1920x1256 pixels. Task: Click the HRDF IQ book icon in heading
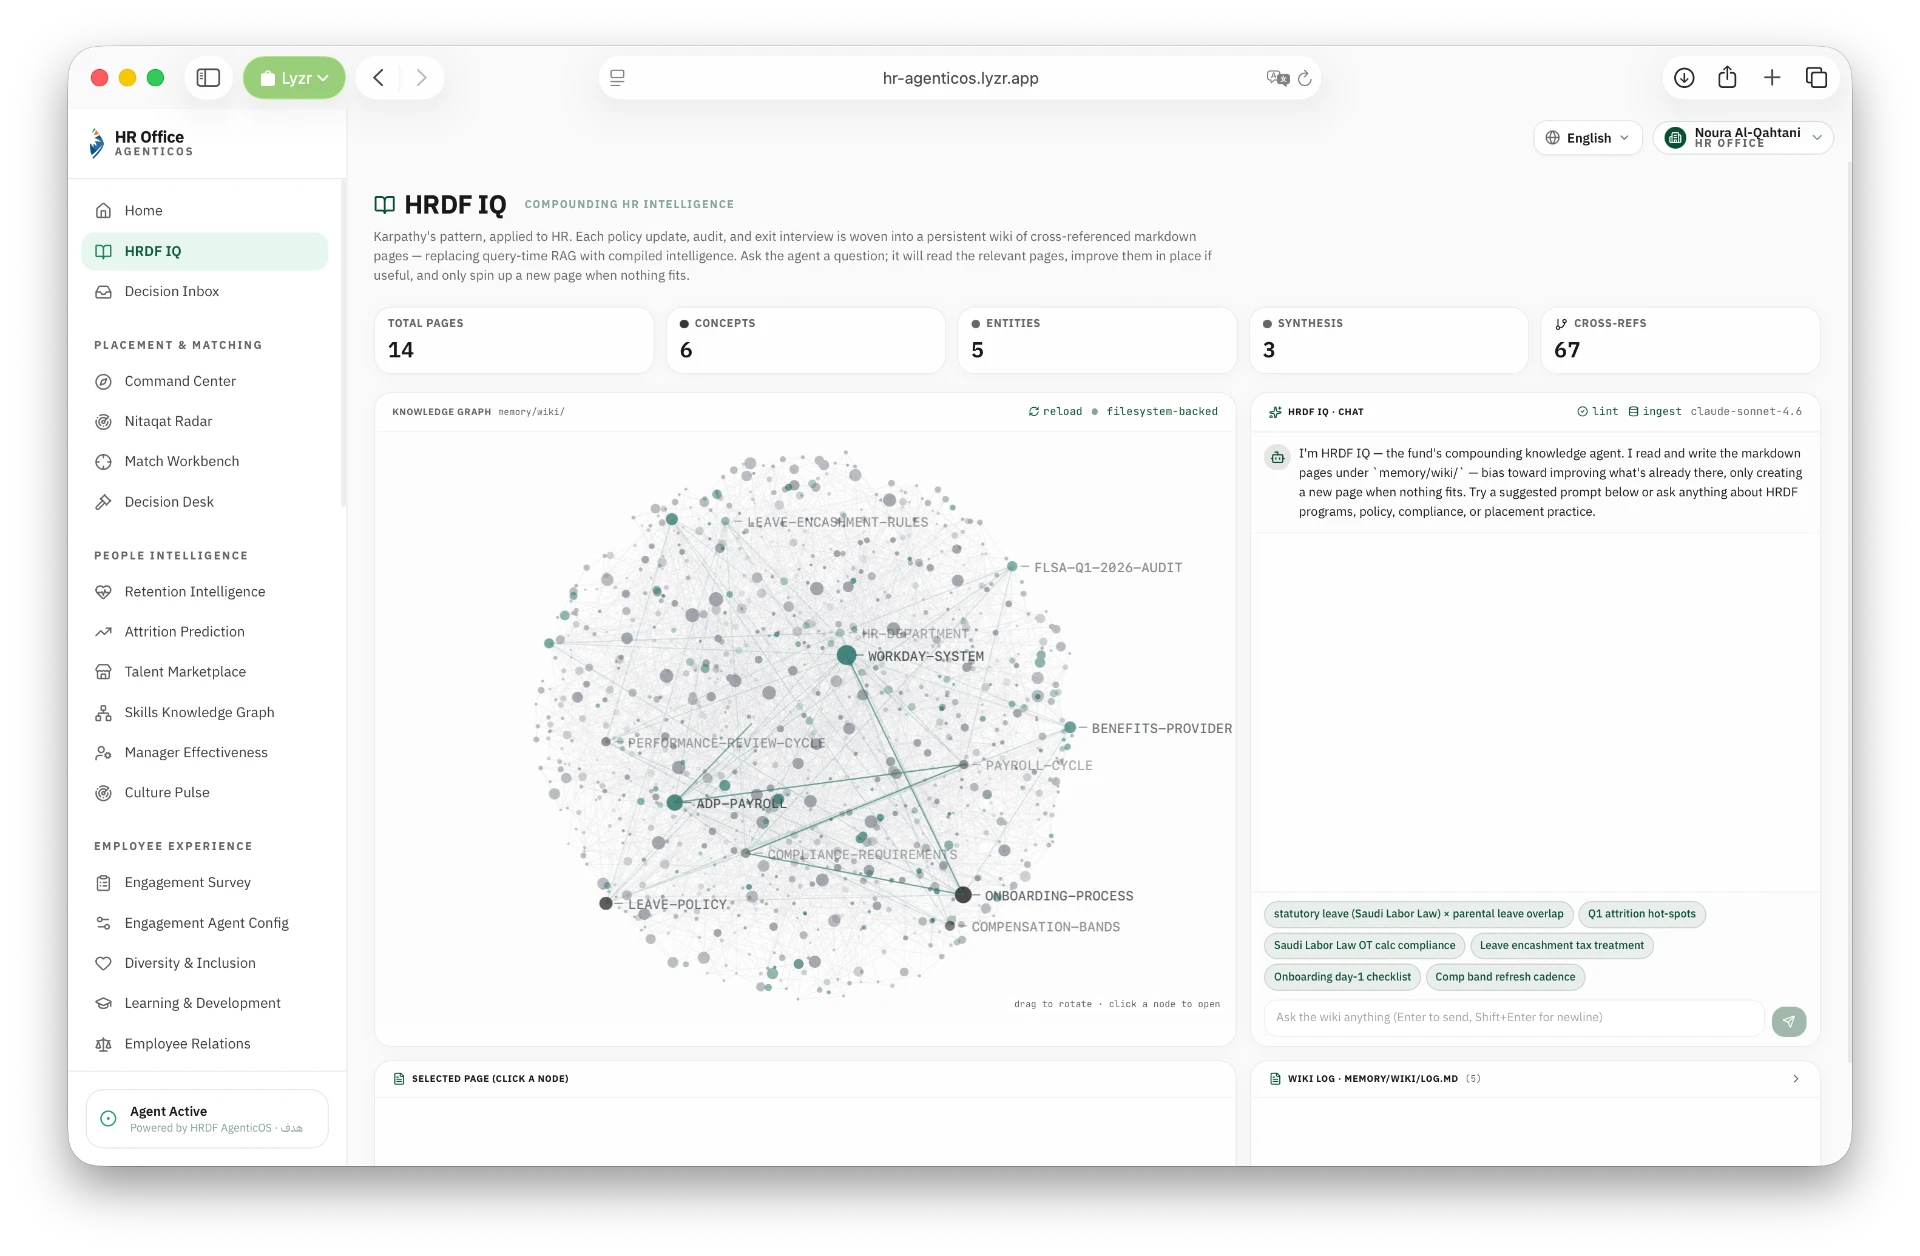pos(384,205)
